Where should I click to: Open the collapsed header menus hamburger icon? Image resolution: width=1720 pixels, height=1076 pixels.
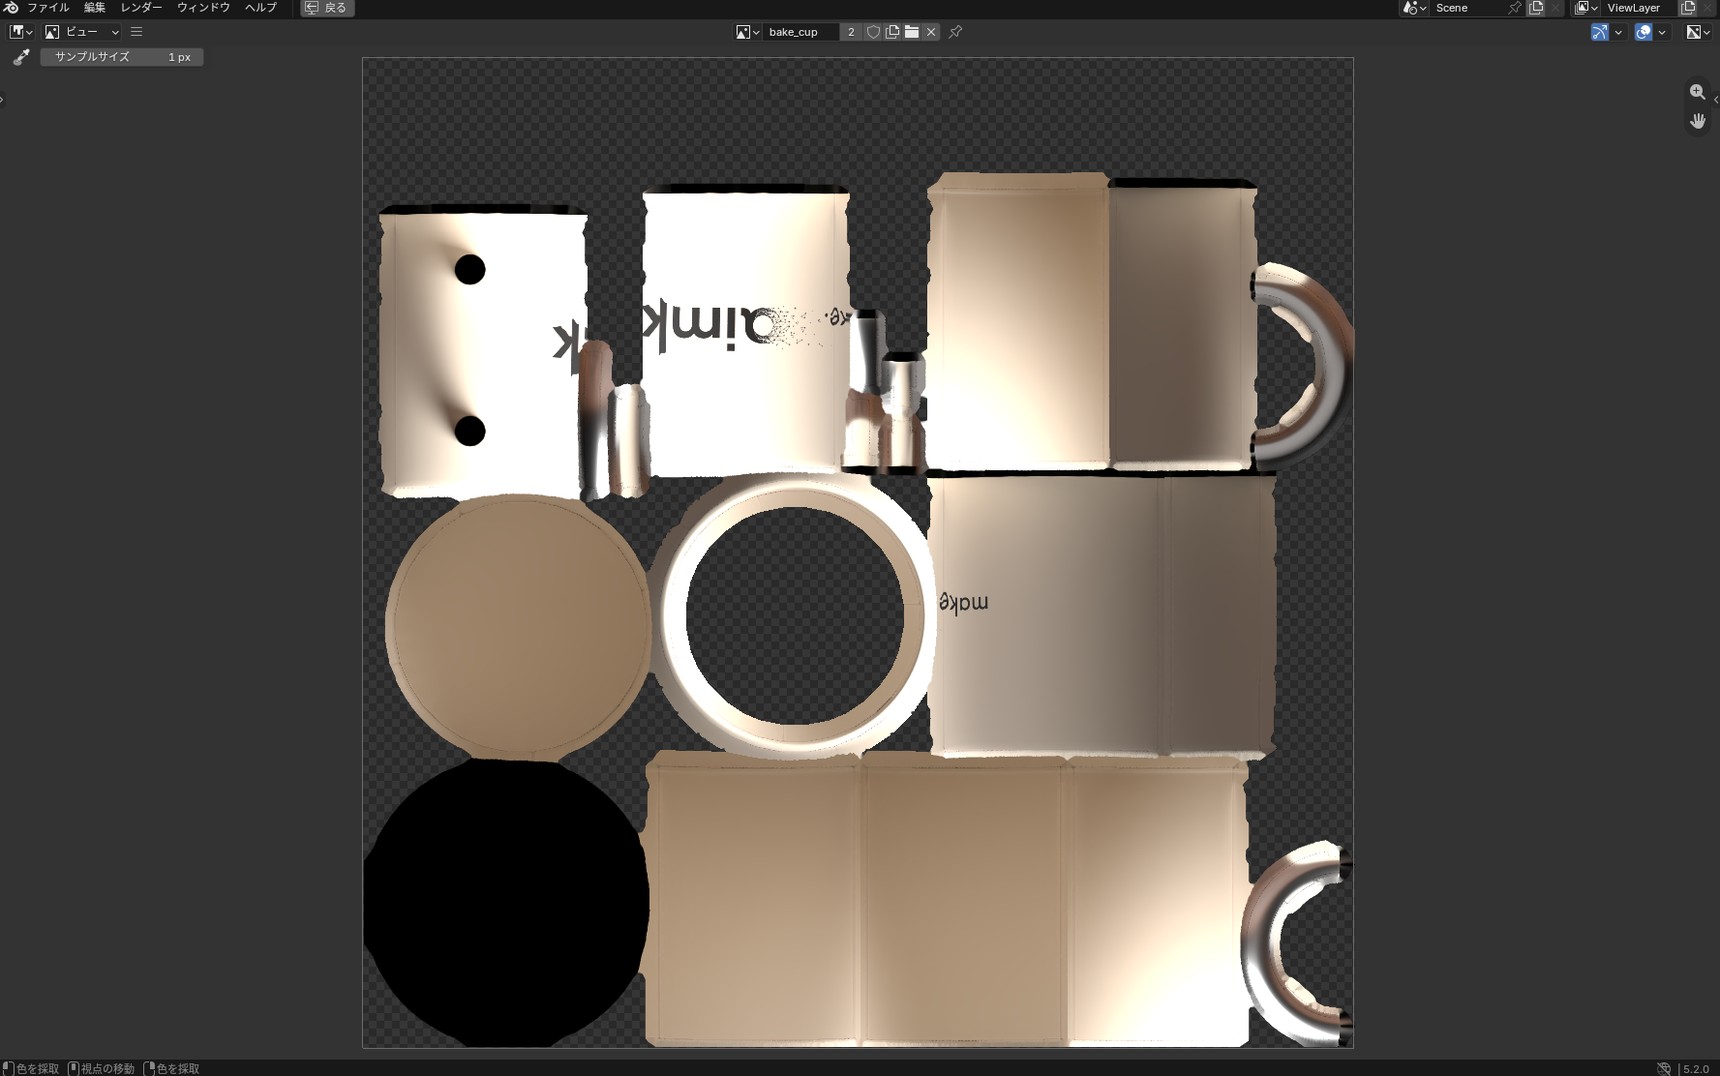click(137, 32)
